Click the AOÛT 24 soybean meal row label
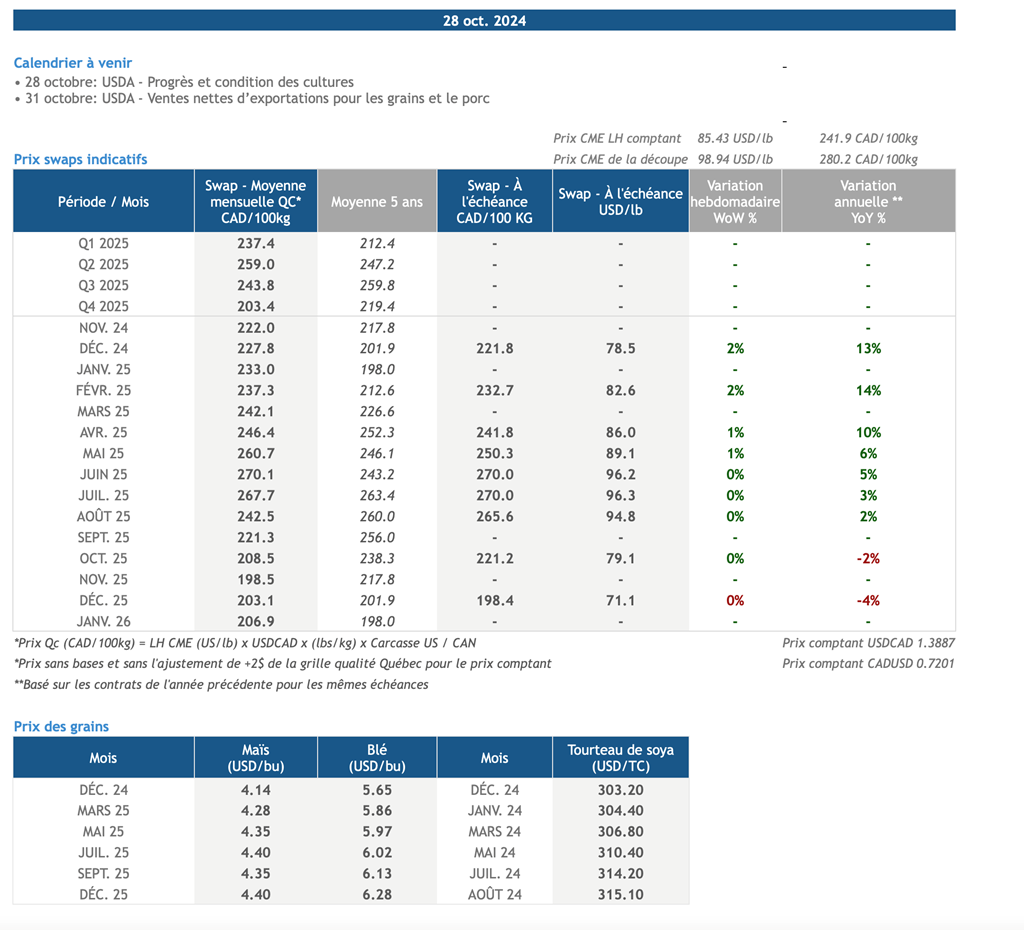The width and height of the screenshot is (1024, 930). (494, 894)
